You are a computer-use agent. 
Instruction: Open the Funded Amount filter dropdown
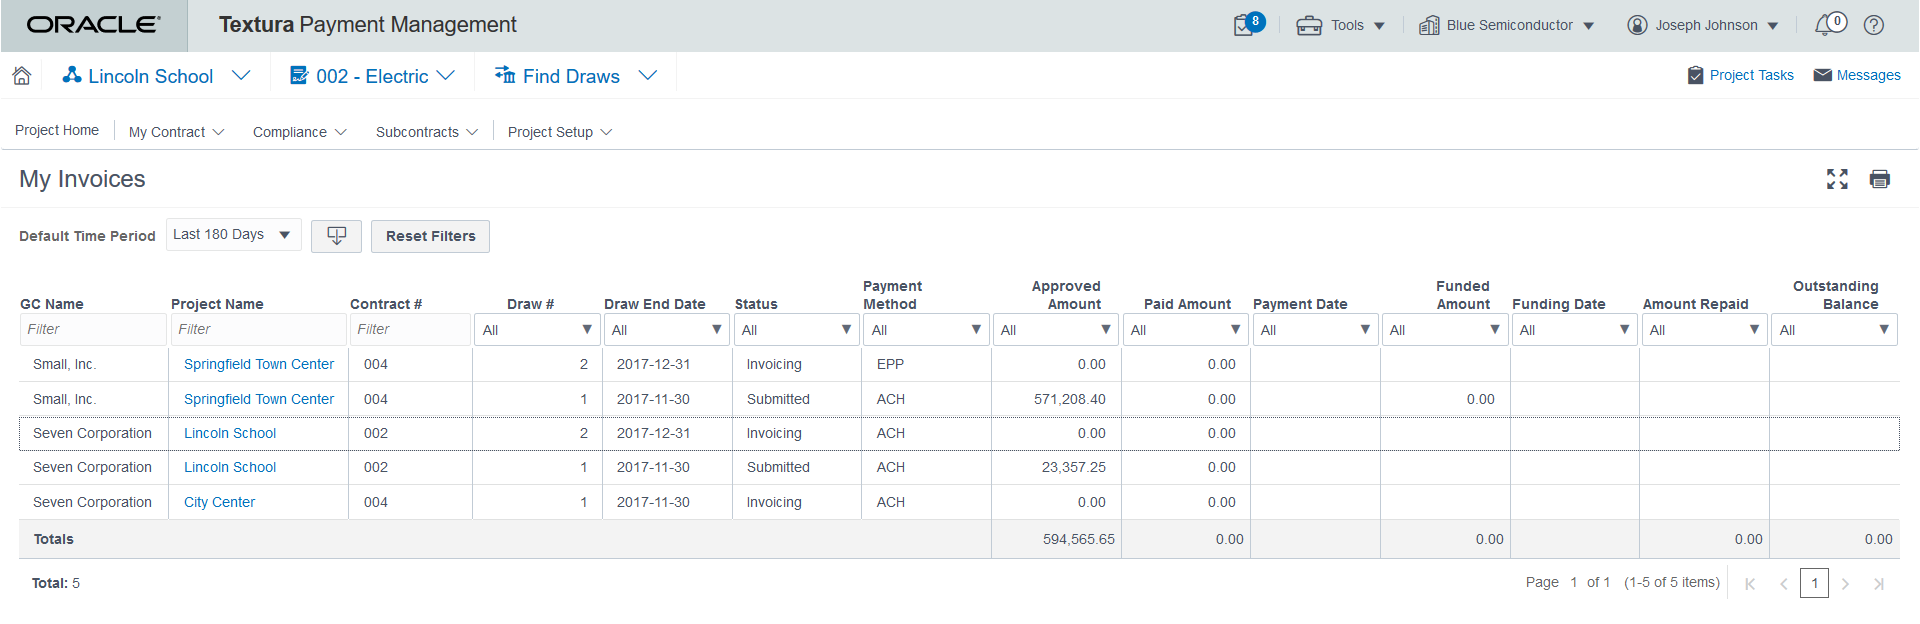1444,330
